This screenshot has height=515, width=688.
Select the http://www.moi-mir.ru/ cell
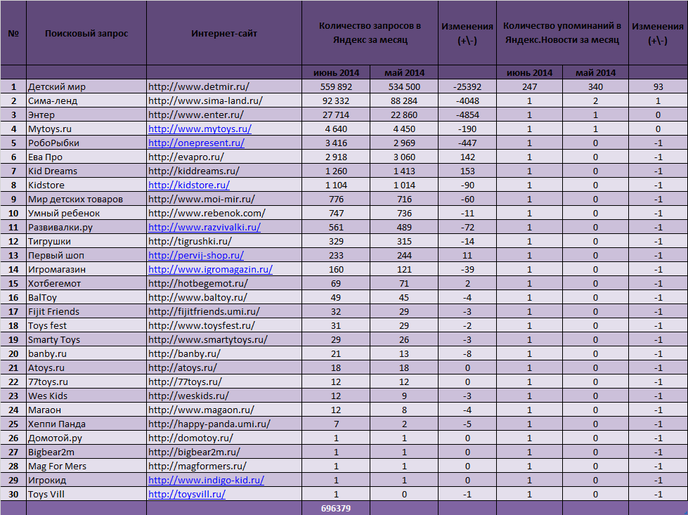point(224,199)
